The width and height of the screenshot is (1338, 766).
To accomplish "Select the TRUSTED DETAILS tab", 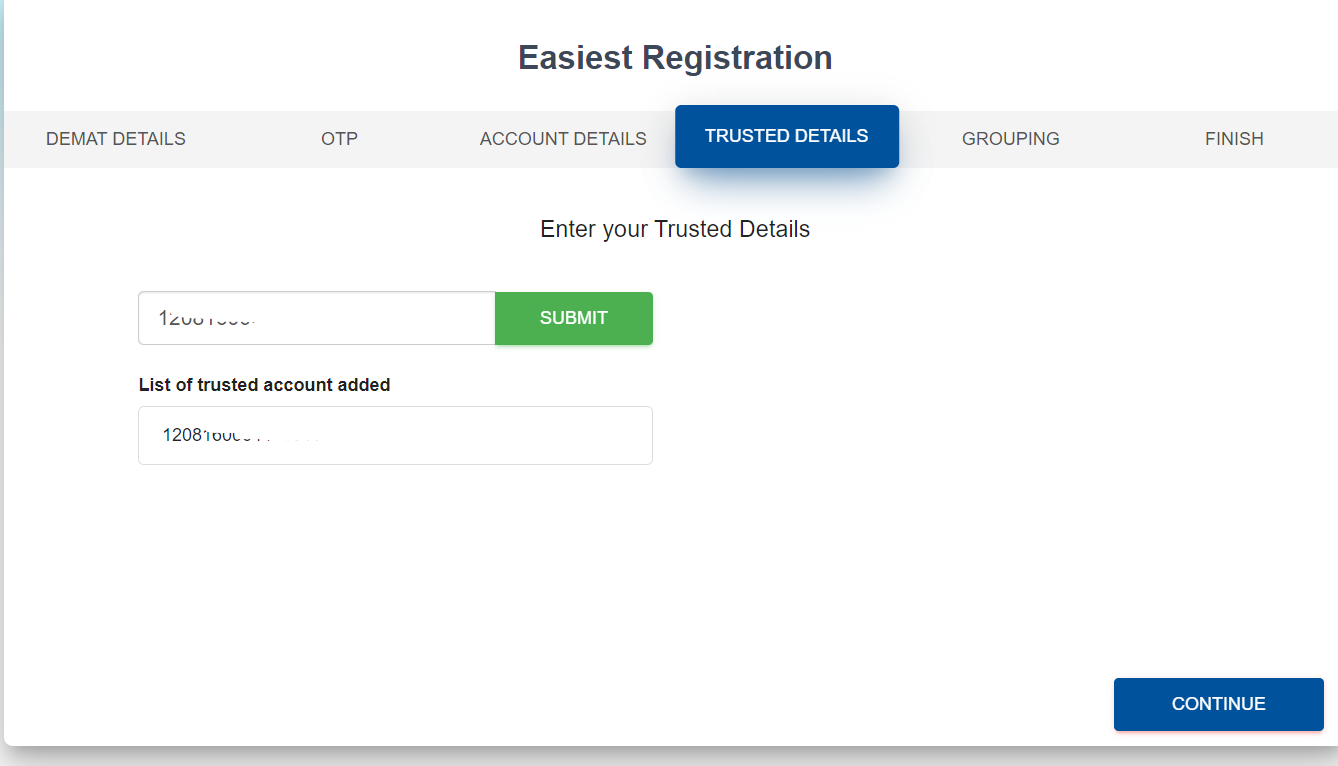I will 786,136.
